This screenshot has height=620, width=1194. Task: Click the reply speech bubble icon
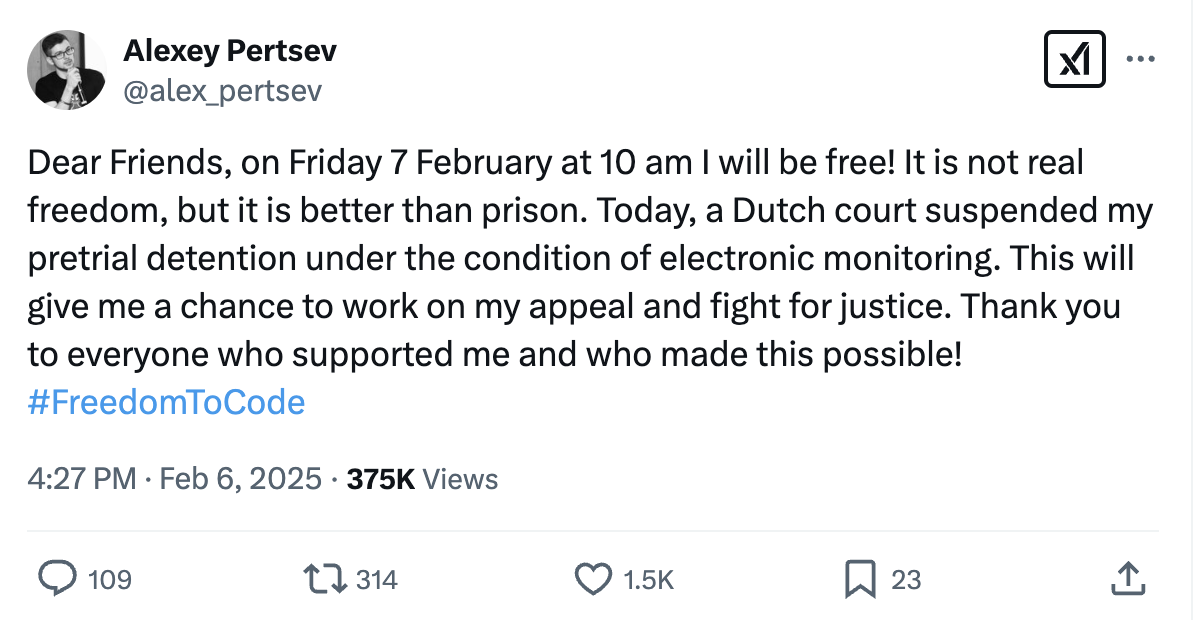point(58,579)
